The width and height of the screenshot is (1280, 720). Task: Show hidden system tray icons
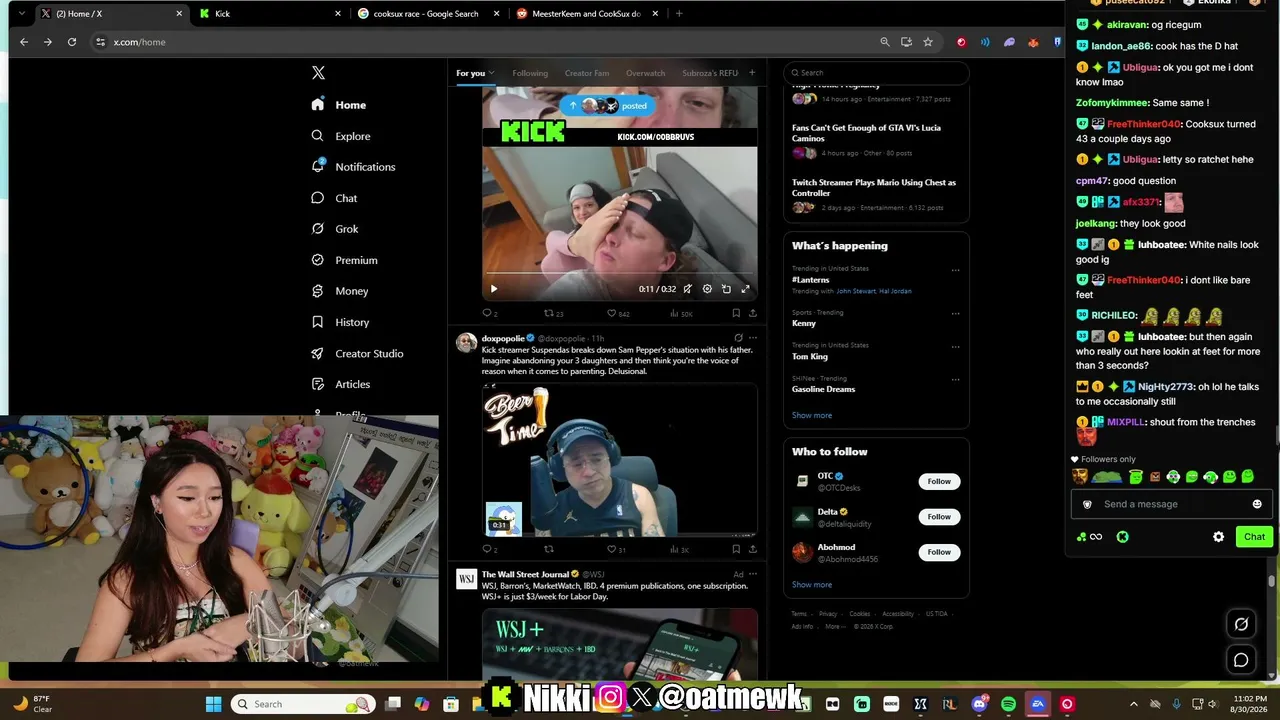[x=1133, y=704]
